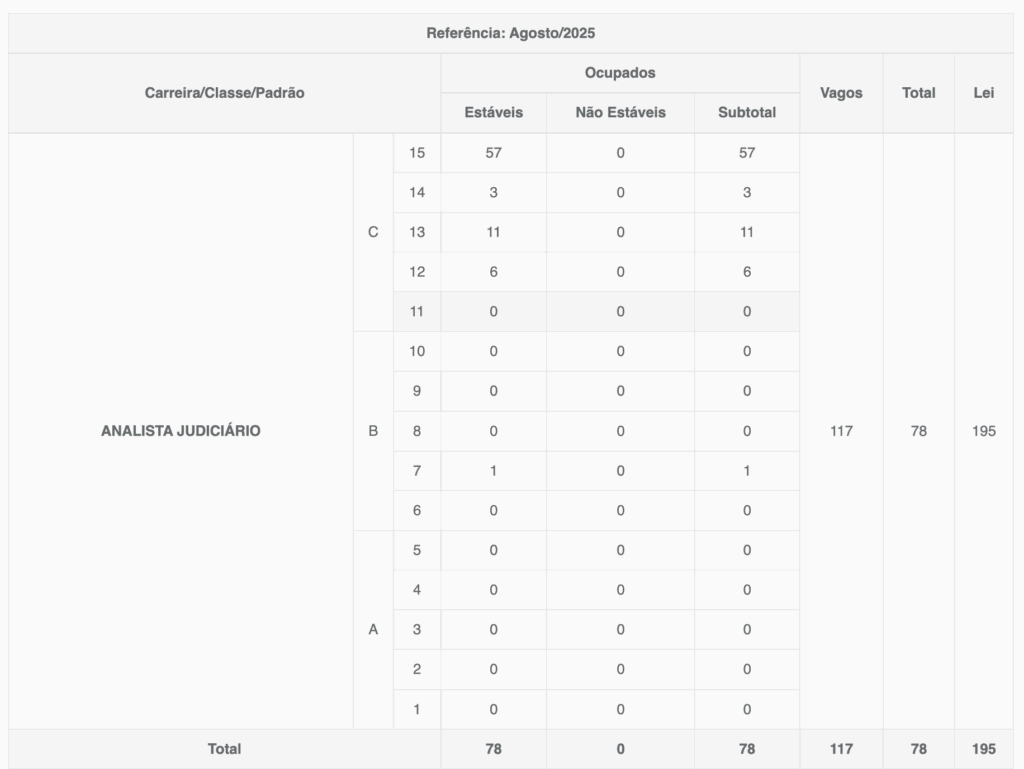Click the Lei value 195 in body
The width and height of the screenshot is (1024, 769).
[984, 431]
